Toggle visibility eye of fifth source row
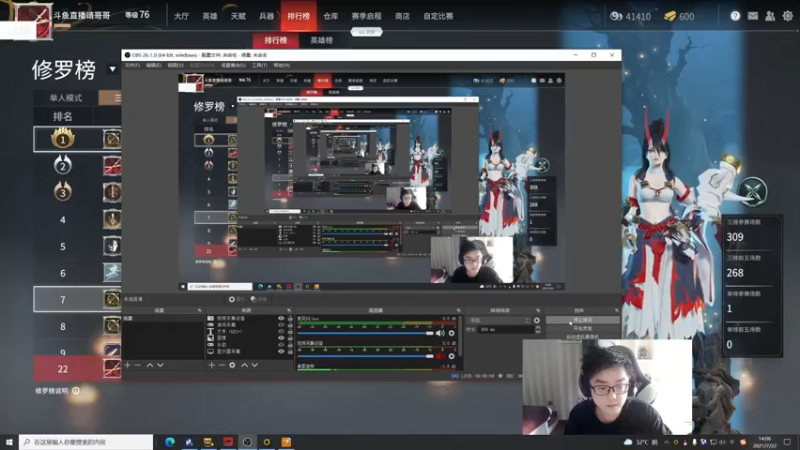800x450 pixels. [281, 345]
